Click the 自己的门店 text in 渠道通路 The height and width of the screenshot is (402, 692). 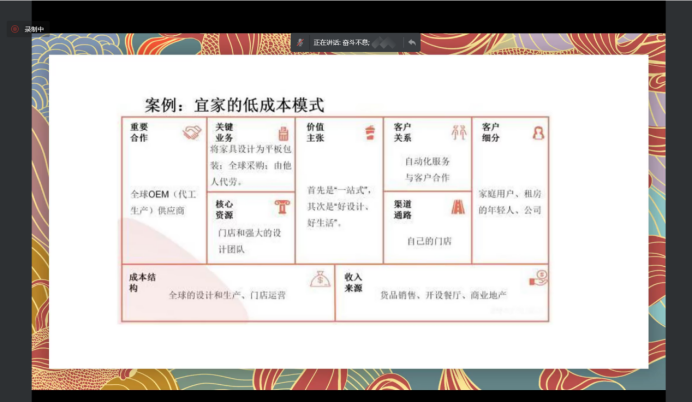428,241
